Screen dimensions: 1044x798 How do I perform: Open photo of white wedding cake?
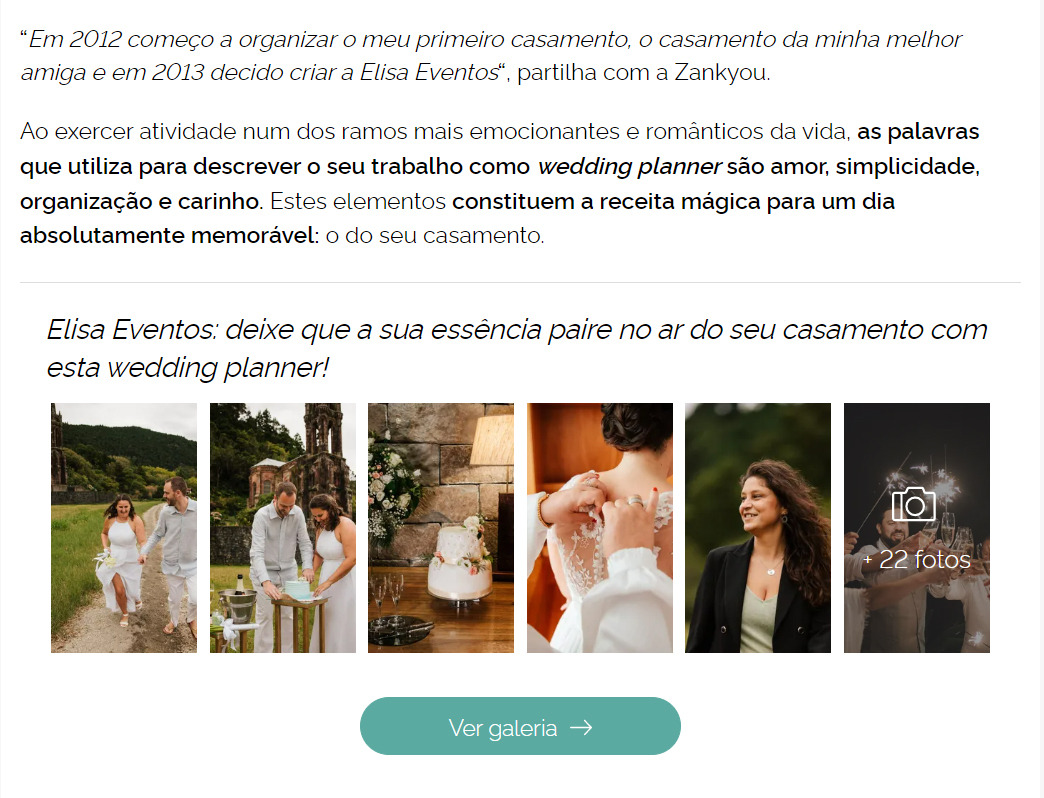point(441,528)
